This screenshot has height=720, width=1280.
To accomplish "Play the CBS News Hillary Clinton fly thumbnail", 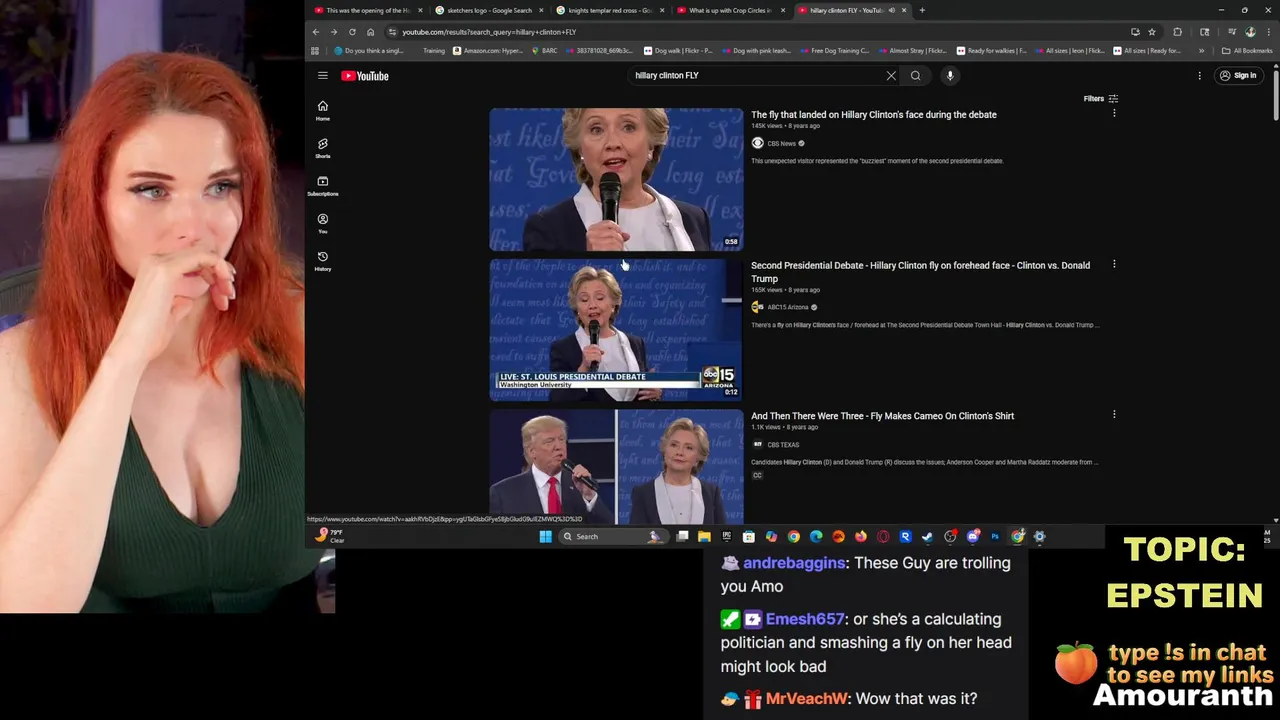I will [x=616, y=179].
